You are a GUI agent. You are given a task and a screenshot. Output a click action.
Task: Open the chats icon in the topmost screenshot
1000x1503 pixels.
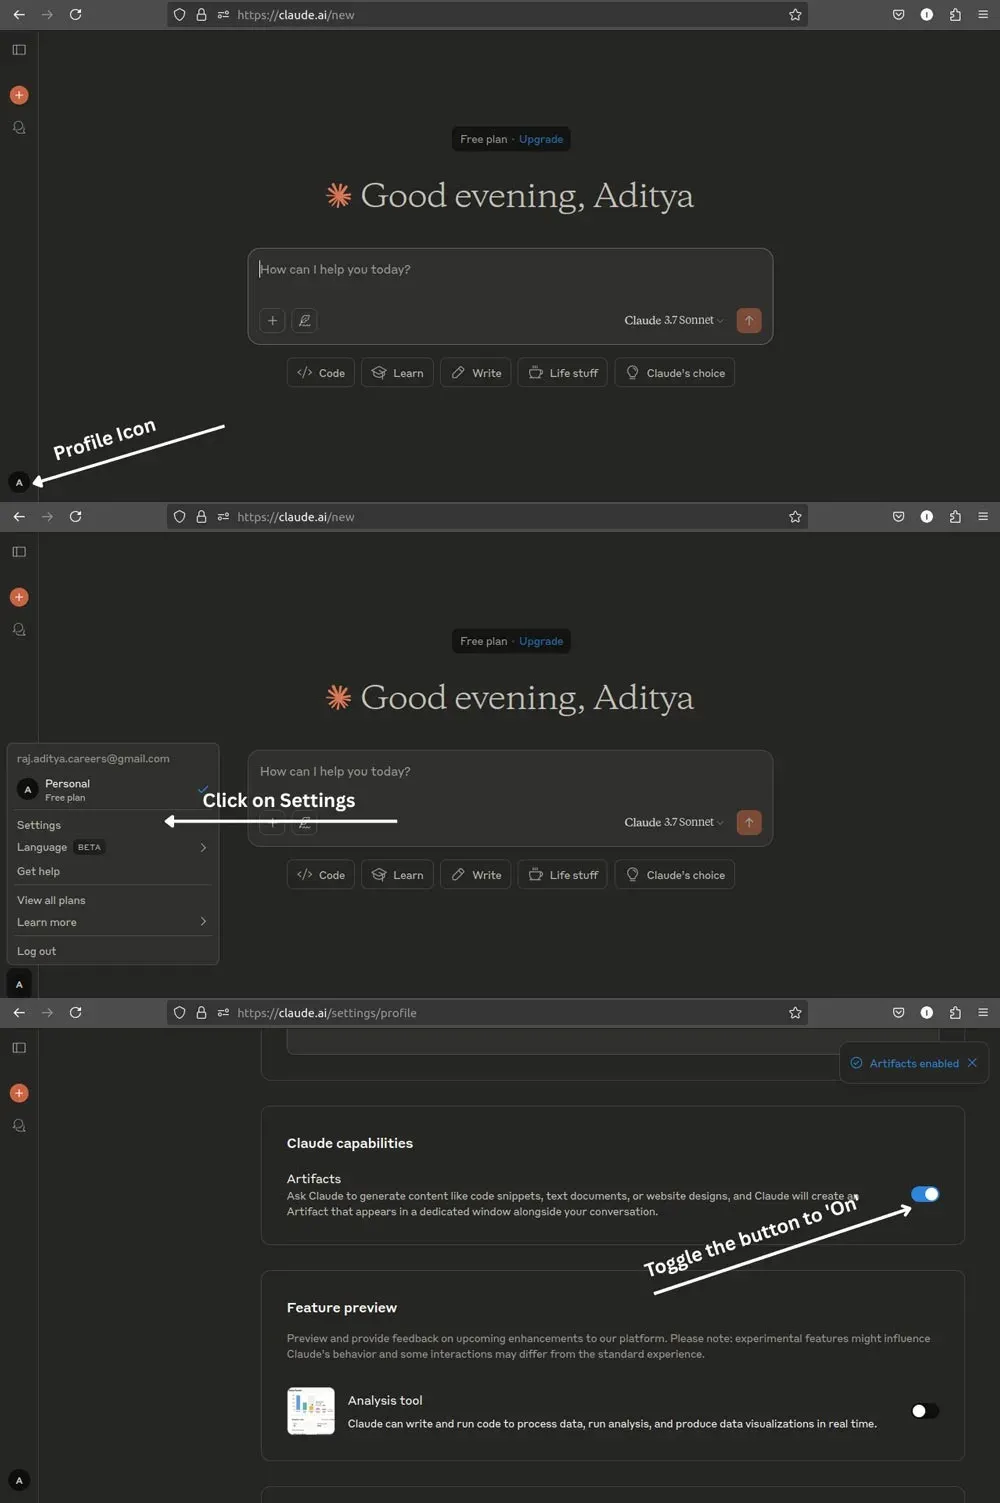pos(19,128)
